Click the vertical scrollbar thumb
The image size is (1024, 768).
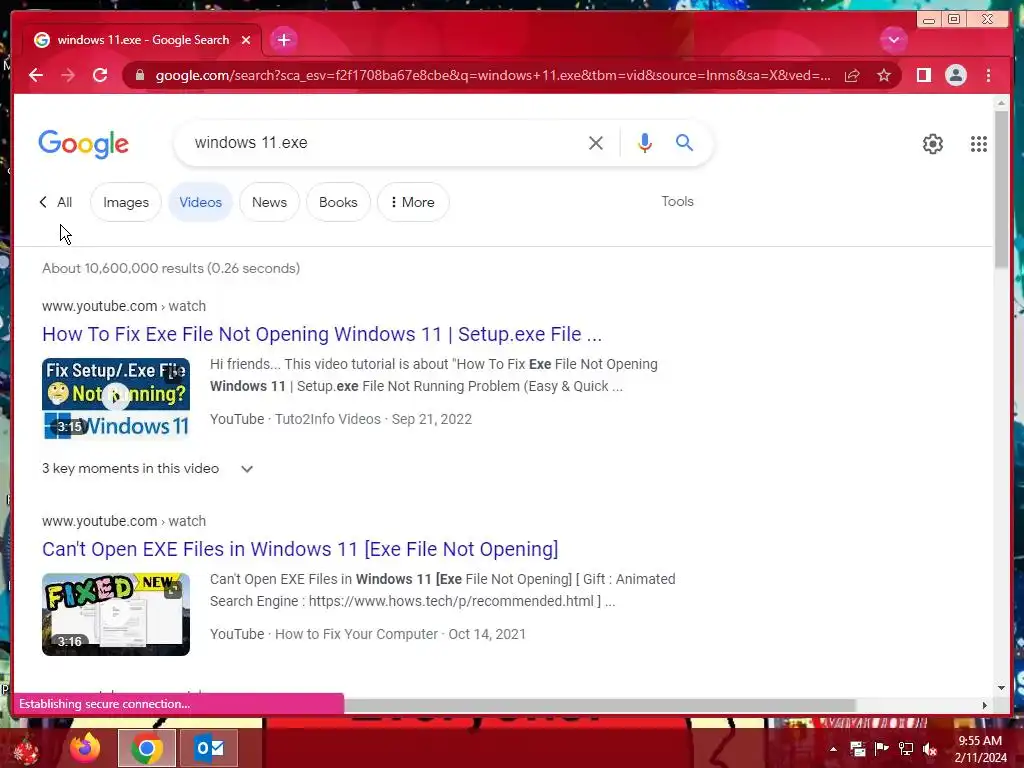[x=1001, y=189]
